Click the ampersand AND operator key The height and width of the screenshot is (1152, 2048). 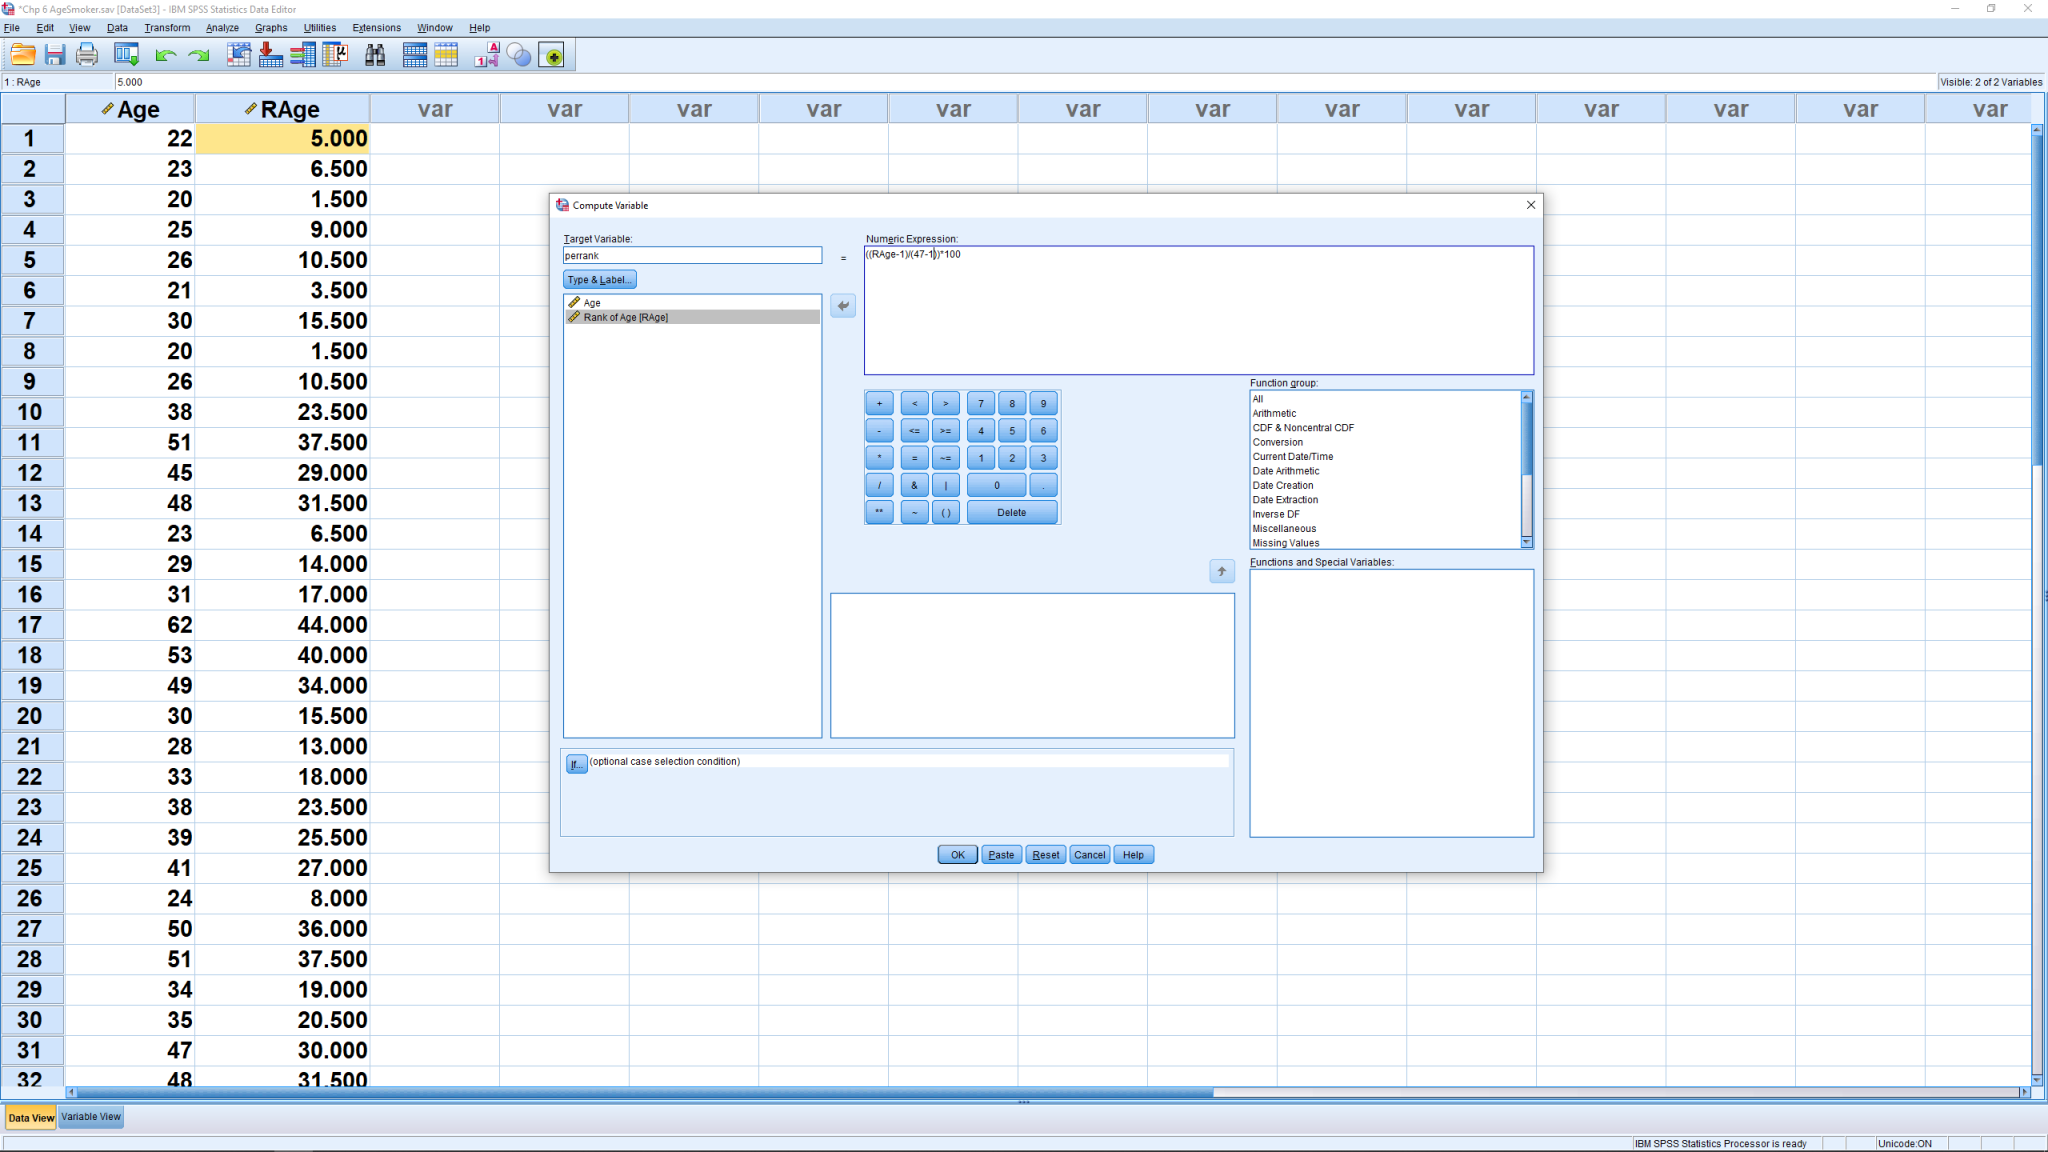pos(914,485)
